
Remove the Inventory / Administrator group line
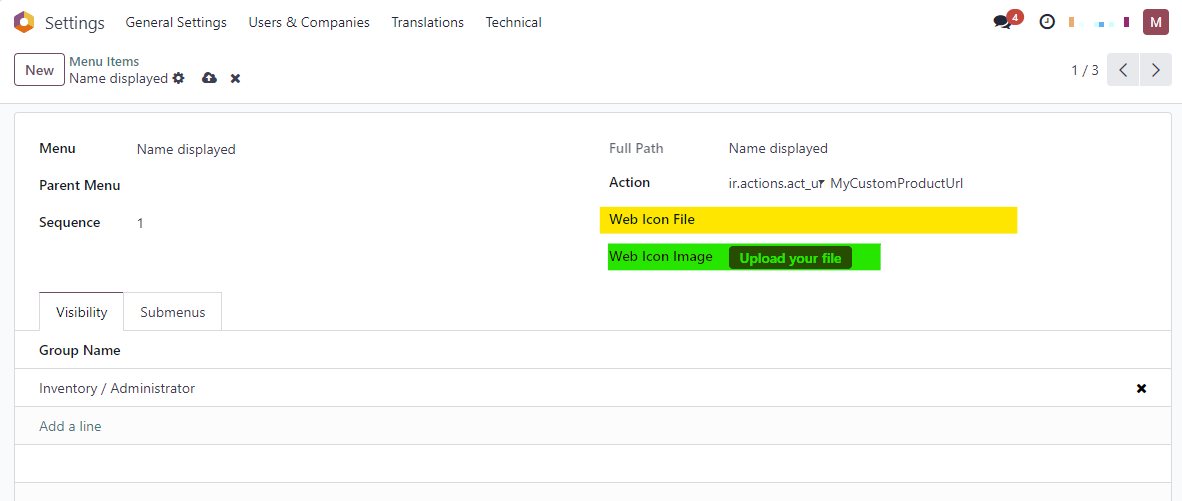click(1141, 389)
